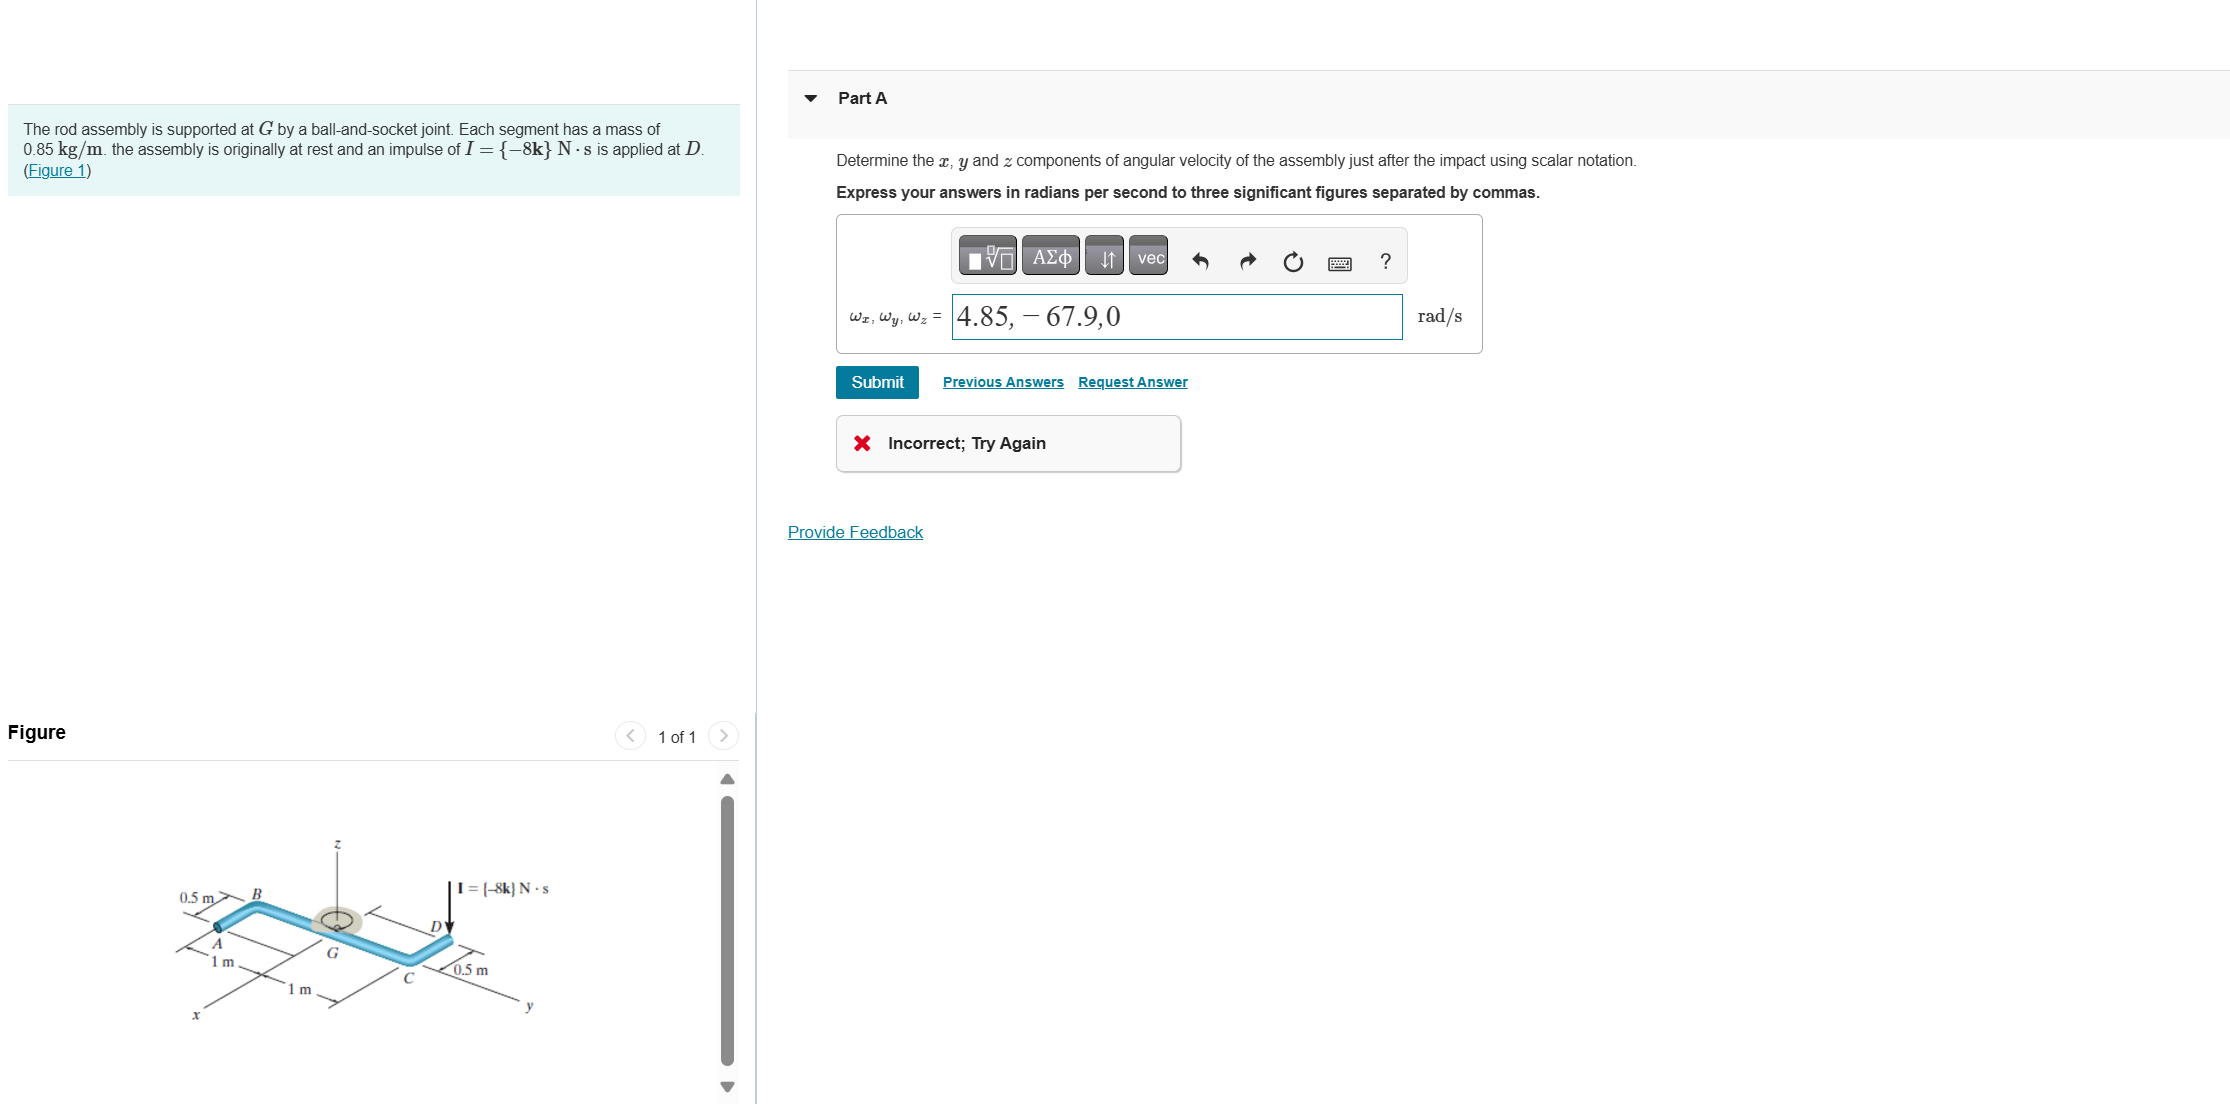Open the keyboard shortcuts icon
The height and width of the screenshot is (1104, 2230).
[x=1339, y=263]
